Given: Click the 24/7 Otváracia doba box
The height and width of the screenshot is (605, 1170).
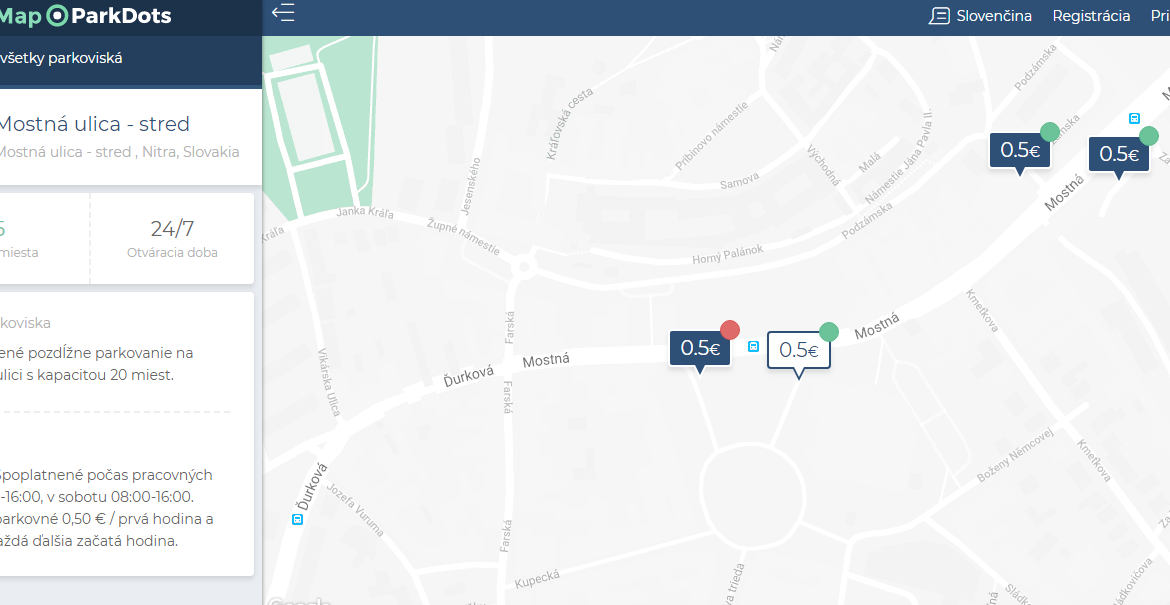Looking at the screenshot, I should pos(172,238).
